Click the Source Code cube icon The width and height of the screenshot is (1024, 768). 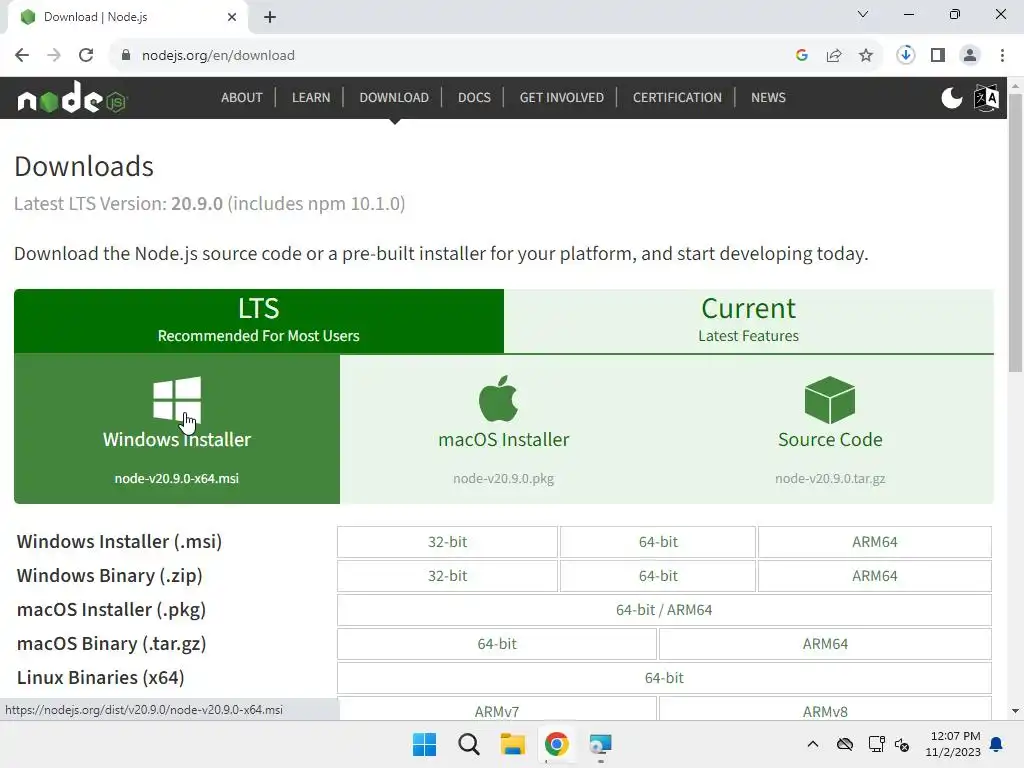[x=830, y=400]
